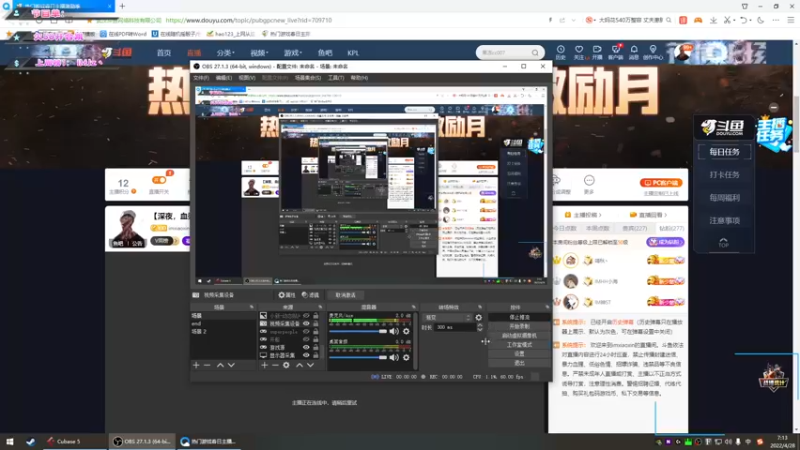
Task: Toggle lock on superpeople source
Action: [x=315, y=332]
